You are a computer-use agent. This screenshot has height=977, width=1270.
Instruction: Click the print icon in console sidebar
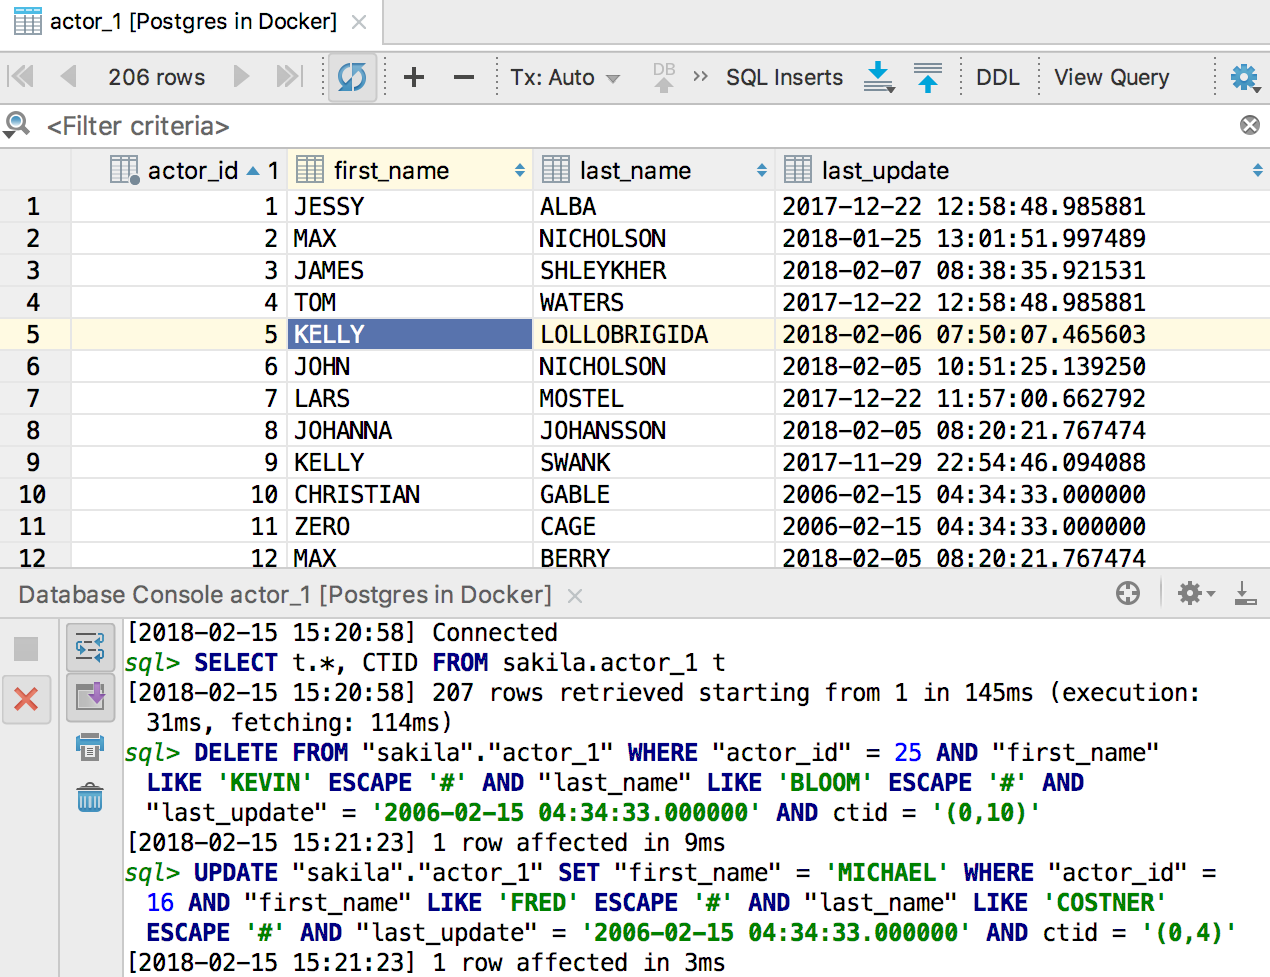[x=90, y=746]
